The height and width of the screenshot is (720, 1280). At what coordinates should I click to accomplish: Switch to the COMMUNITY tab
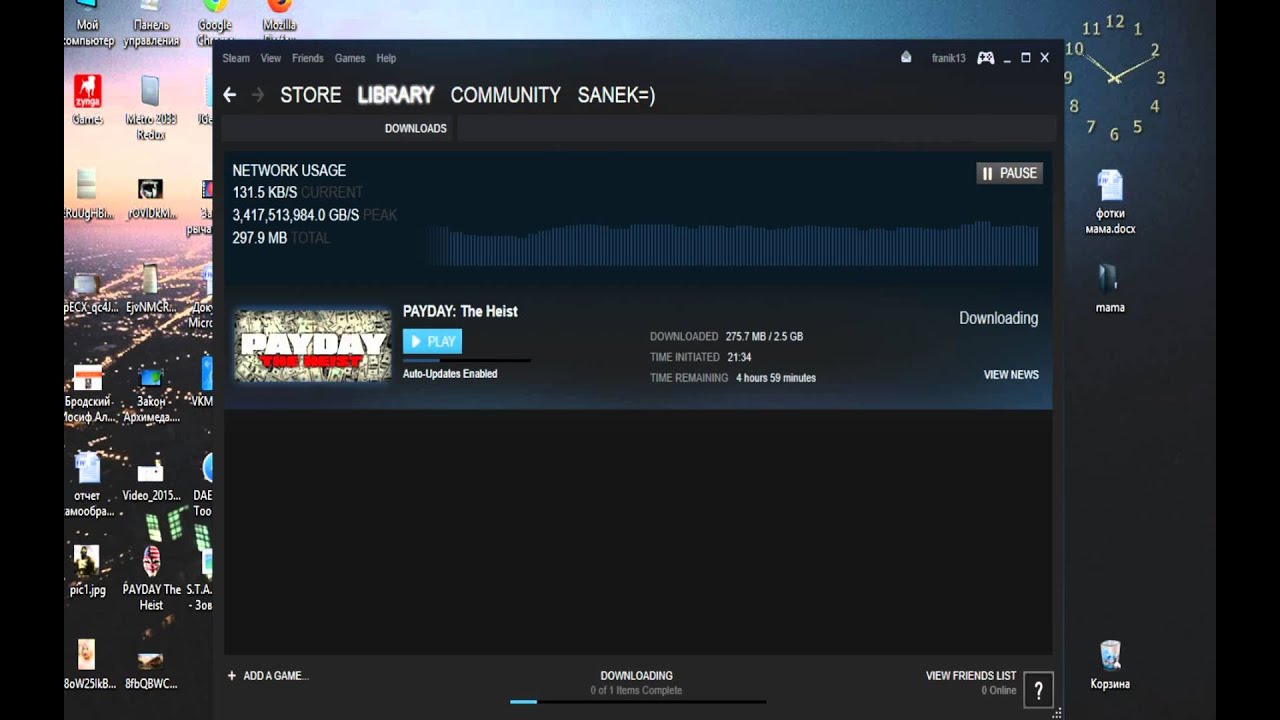click(505, 95)
